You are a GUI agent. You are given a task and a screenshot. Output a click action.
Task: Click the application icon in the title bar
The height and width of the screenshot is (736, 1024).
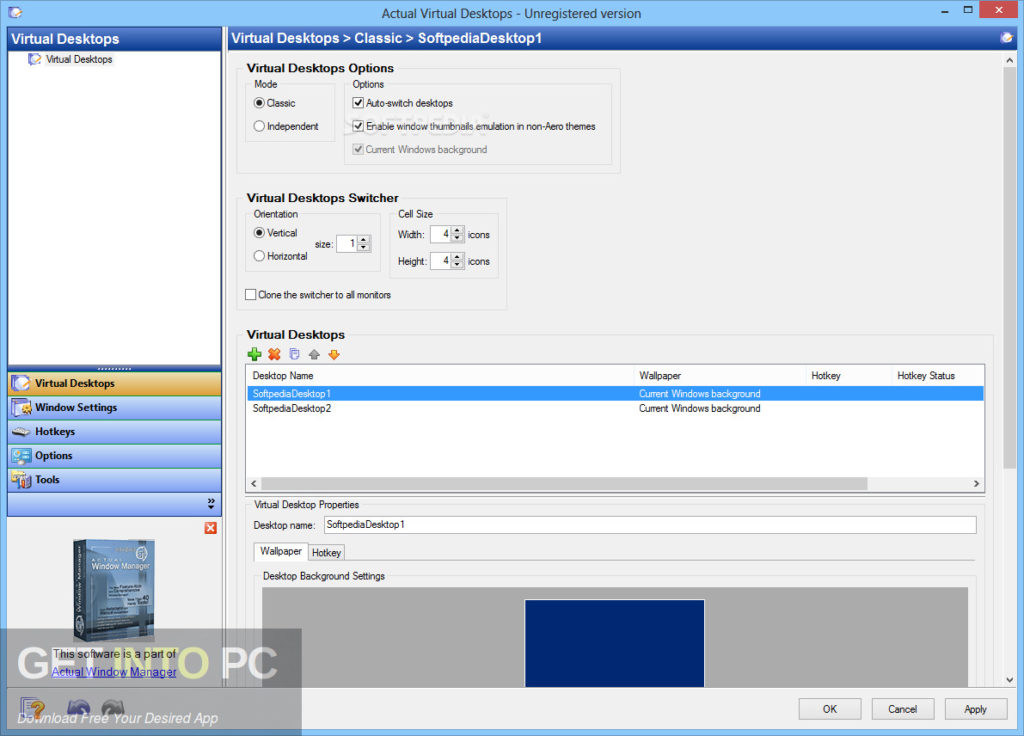(16, 12)
